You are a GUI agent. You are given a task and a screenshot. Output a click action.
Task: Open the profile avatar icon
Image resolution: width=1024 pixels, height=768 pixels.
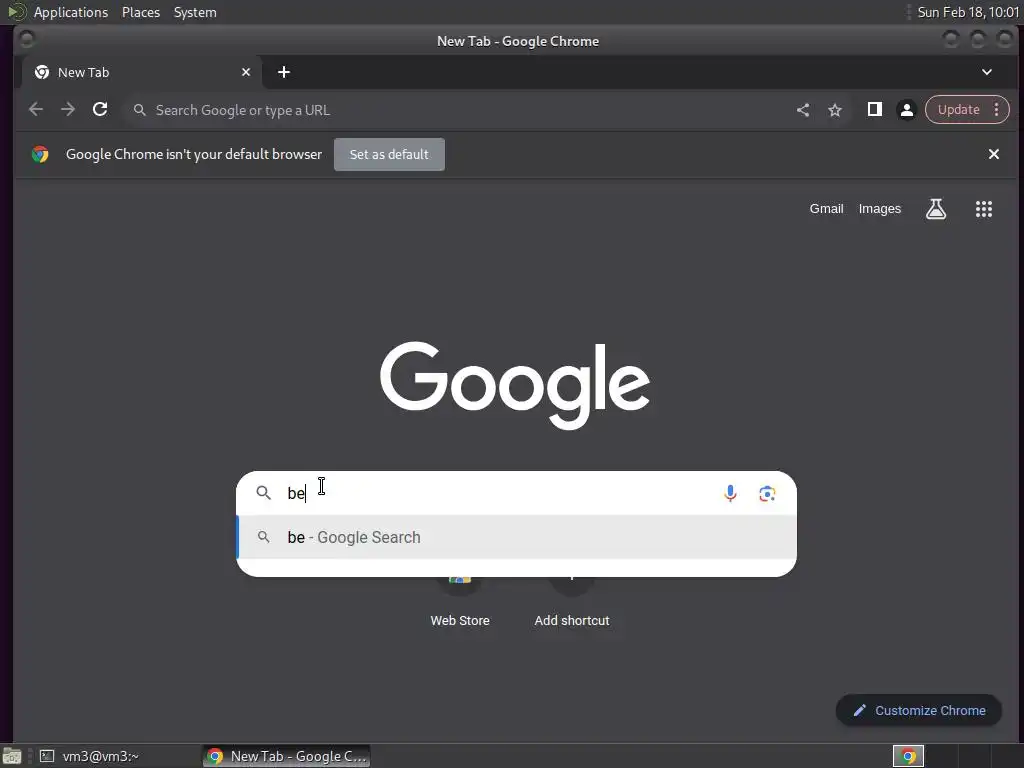tap(906, 110)
